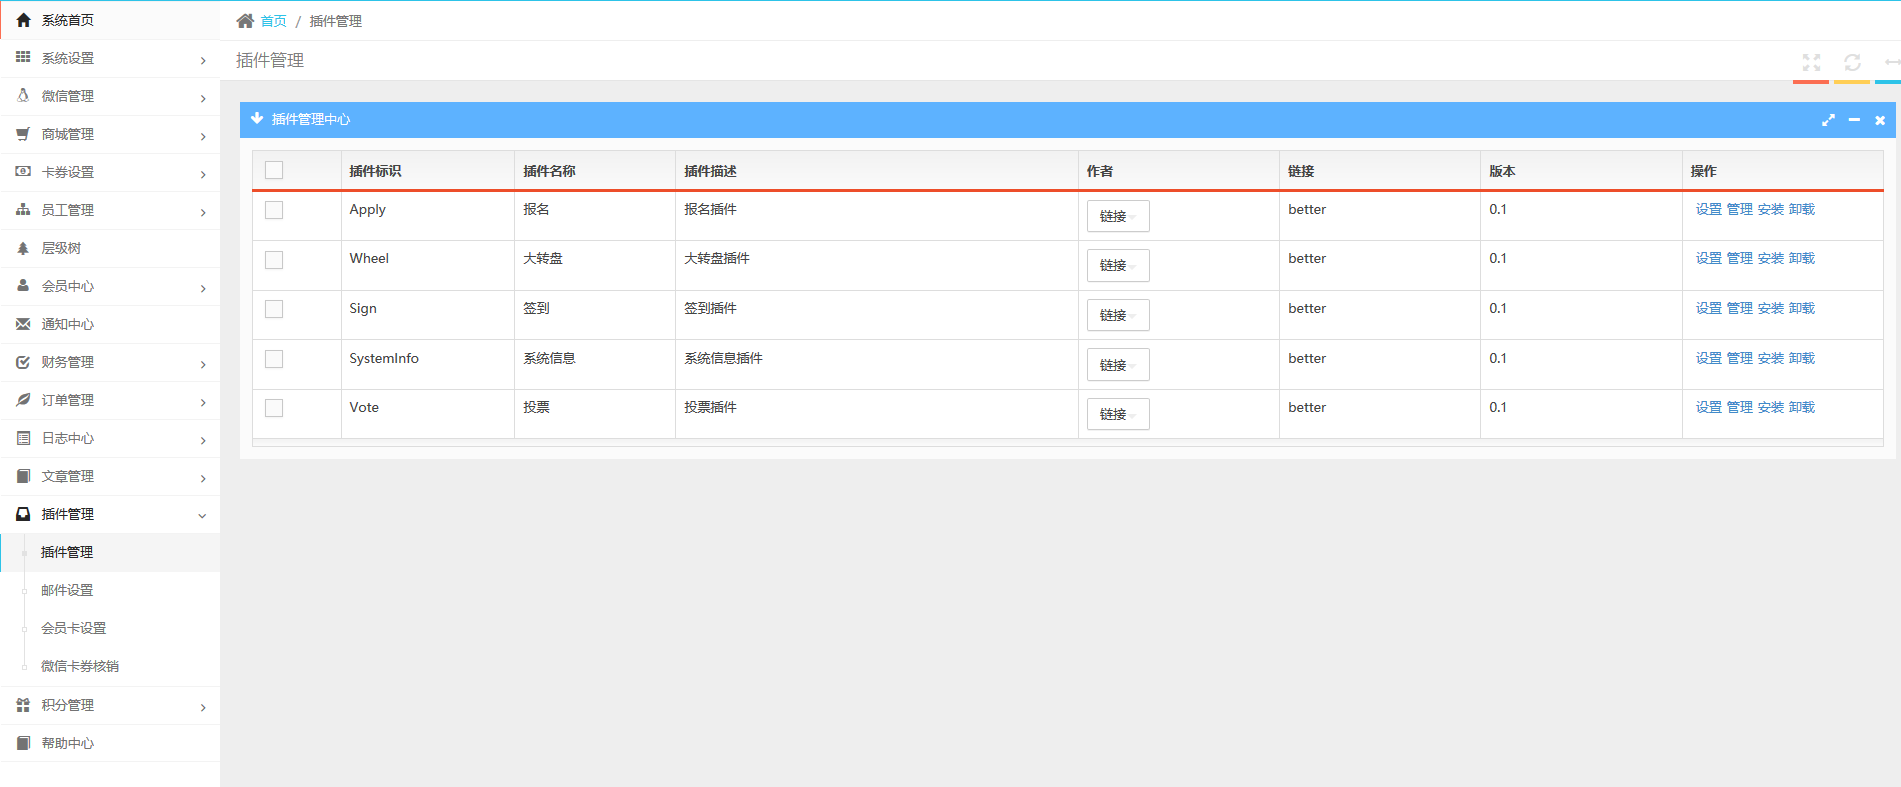Open the 链接 dropdown in the Wheel row
The width and height of the screenshot is (1901, 787).
(x=1117, y=265)
